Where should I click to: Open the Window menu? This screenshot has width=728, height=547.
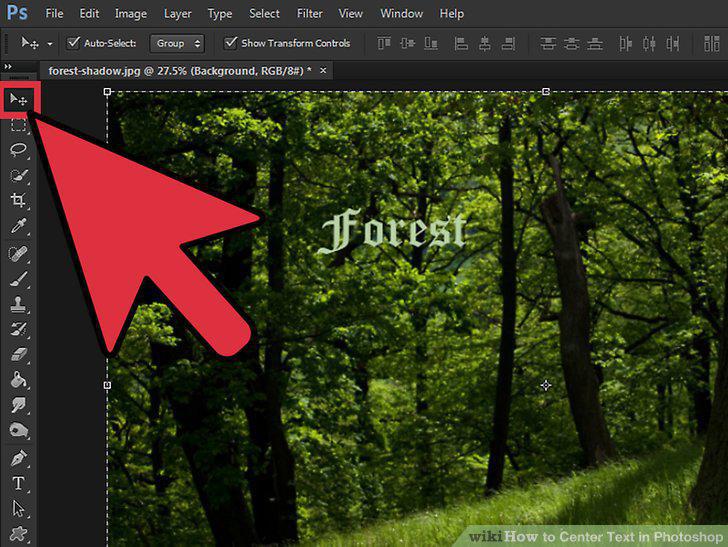coord(402,13)
